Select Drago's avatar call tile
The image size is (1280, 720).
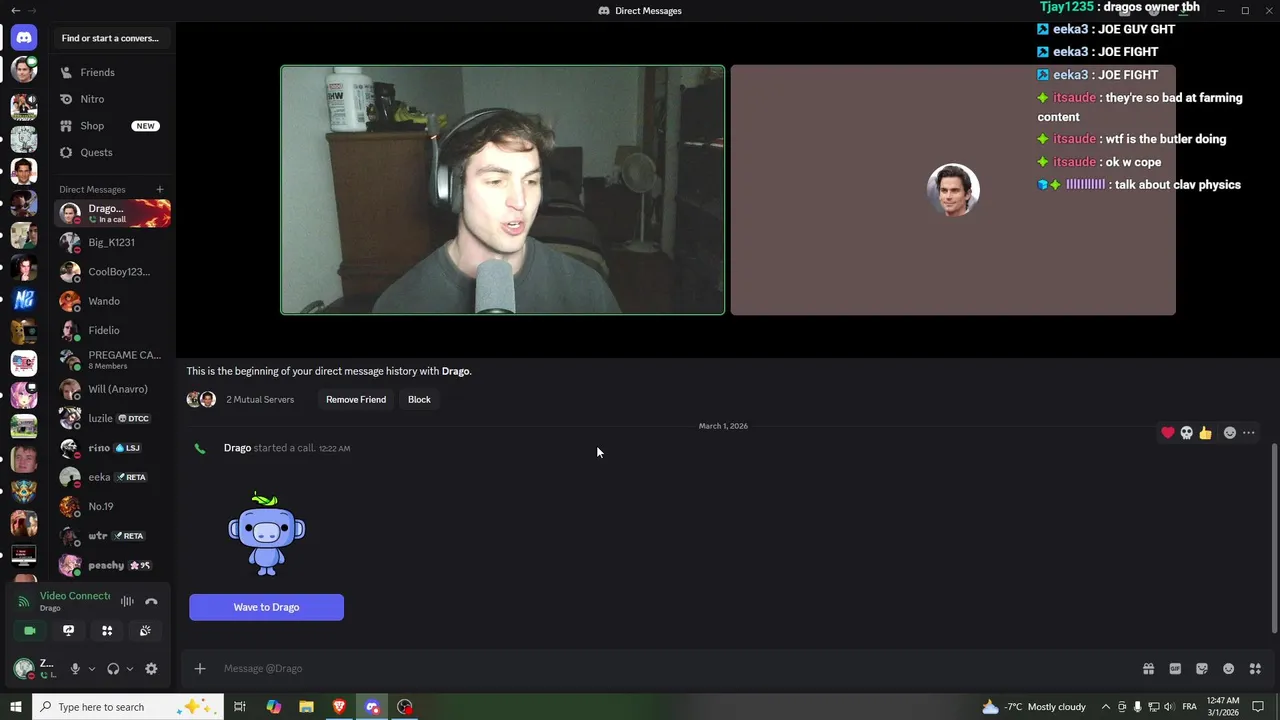tap(953, 190)
